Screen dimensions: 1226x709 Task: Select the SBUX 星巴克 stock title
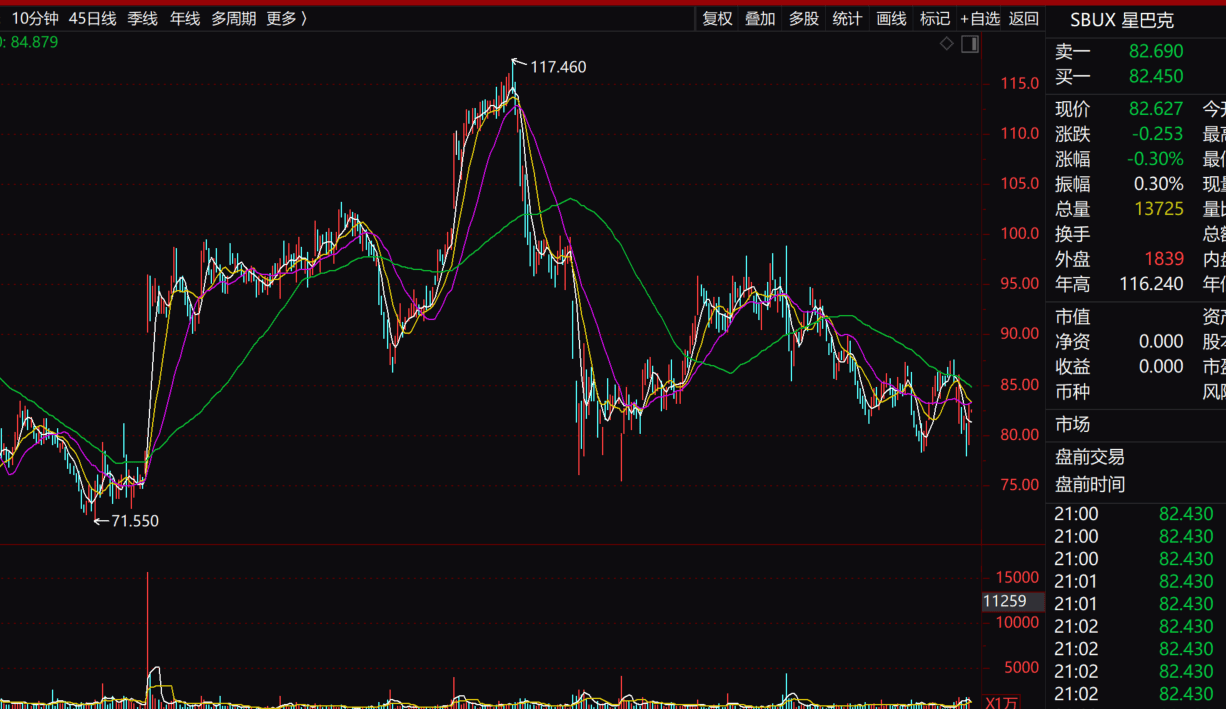click(1122, 20)
